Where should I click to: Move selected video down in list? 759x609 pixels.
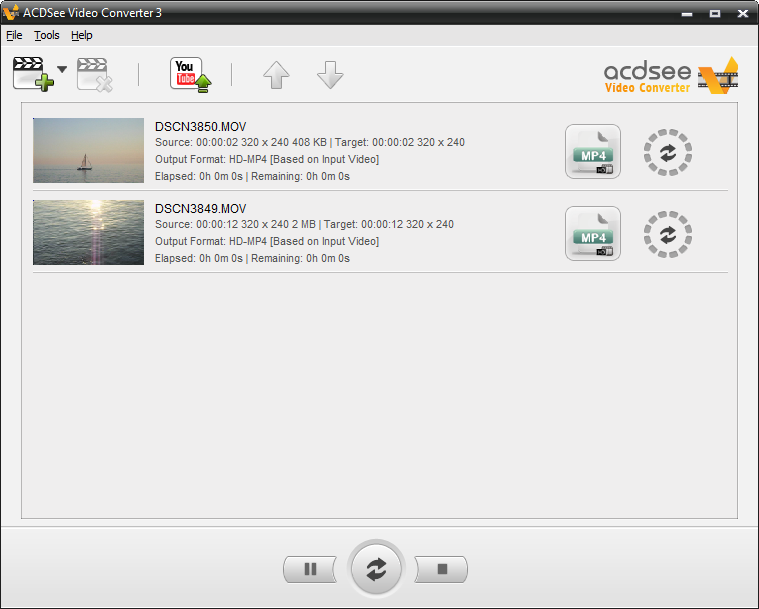(x=330, y=75)
